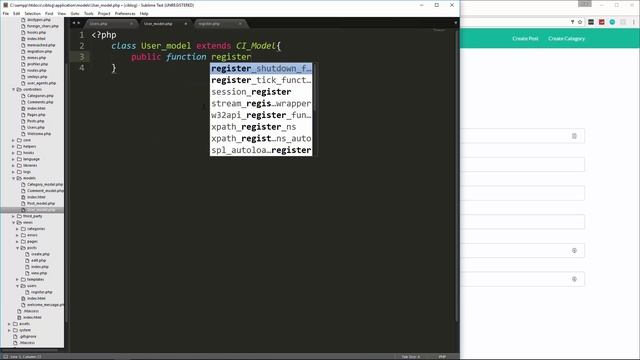The height and width of the screenshot is (360, 640).
Task: Click the first input field in browser form
Action: click(x=523, y=136)
